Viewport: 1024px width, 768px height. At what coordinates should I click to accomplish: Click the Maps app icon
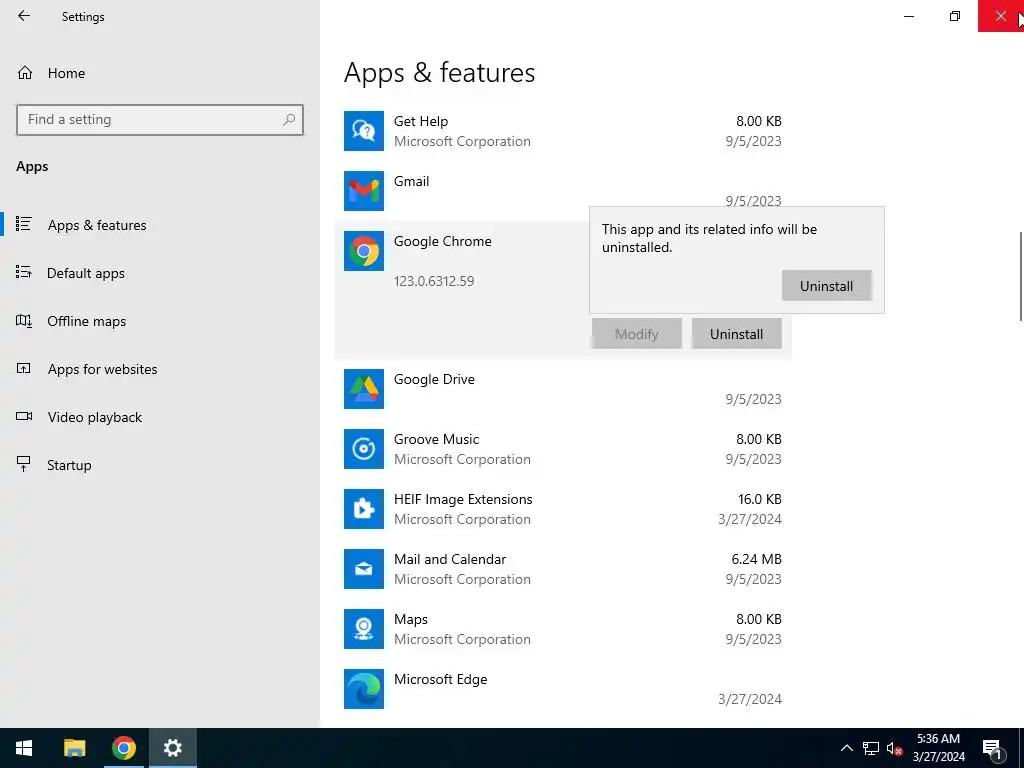tap(364, 629)
